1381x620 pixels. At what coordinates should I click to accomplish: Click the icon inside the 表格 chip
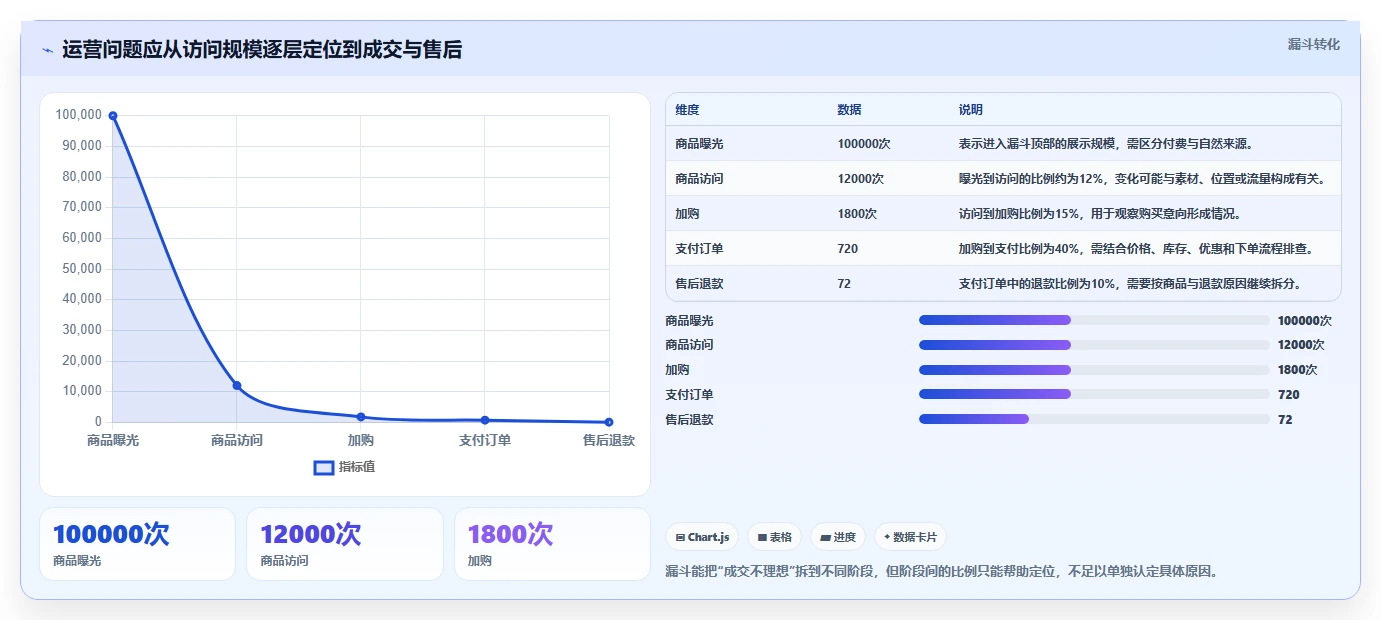coord(762,538)
